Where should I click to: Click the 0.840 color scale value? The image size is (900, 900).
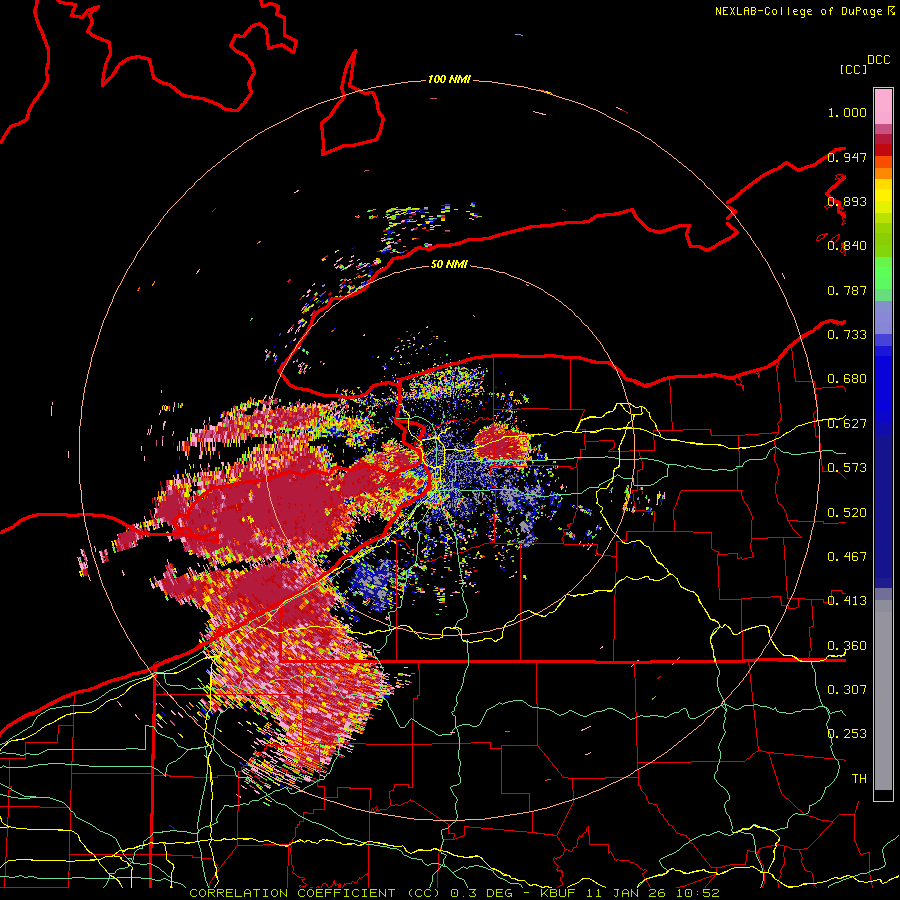(x=847, y=246)
